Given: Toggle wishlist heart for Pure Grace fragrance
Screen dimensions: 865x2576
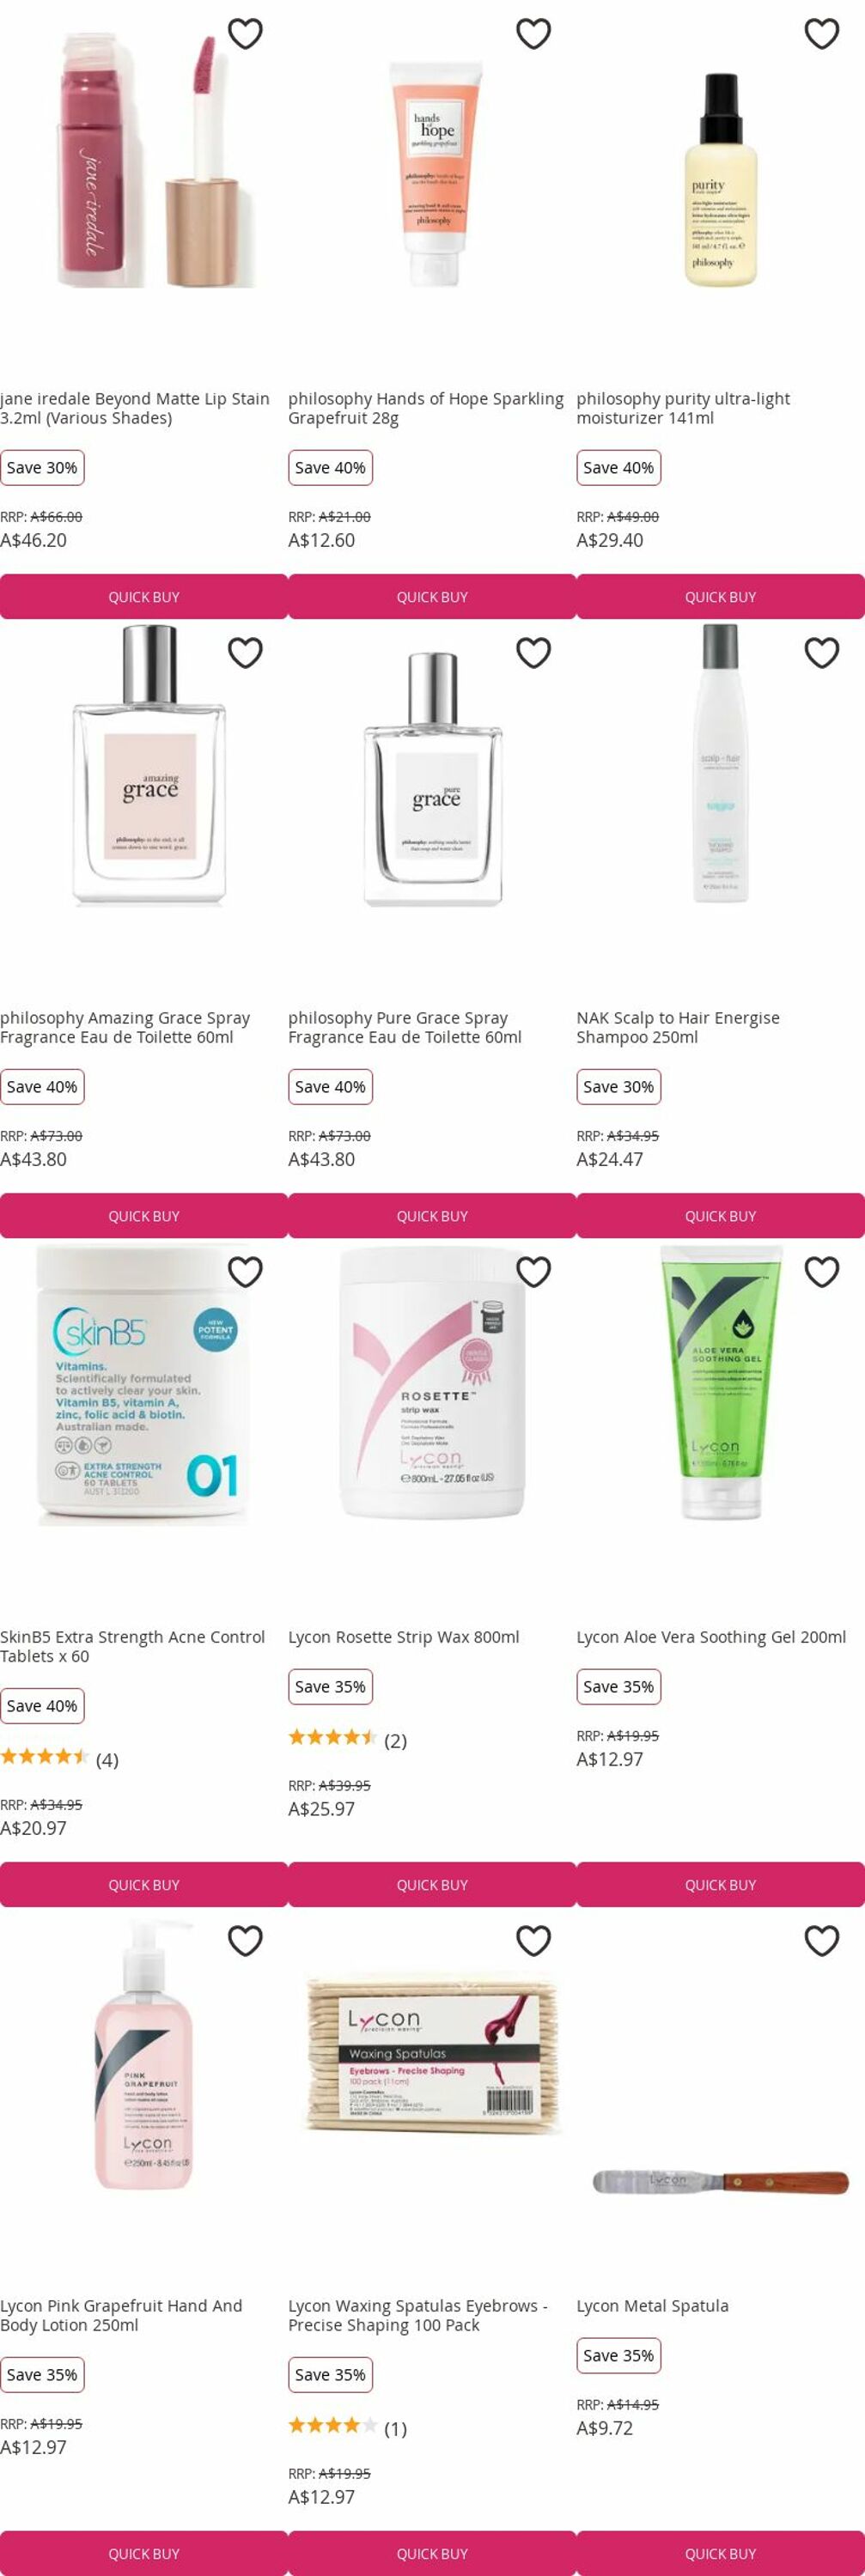Looking at the screenshot, I should click(533, 653).
